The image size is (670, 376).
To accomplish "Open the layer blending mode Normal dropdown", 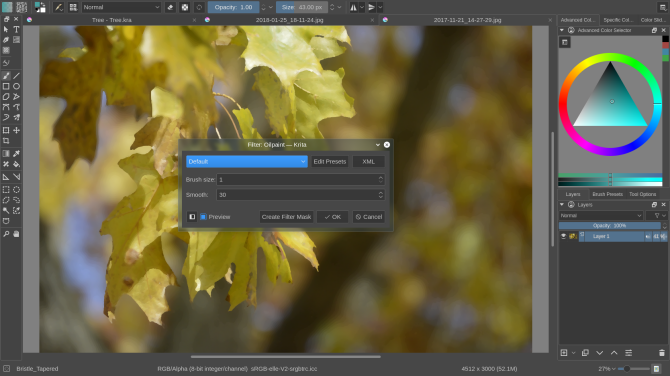I will (601, 216).
